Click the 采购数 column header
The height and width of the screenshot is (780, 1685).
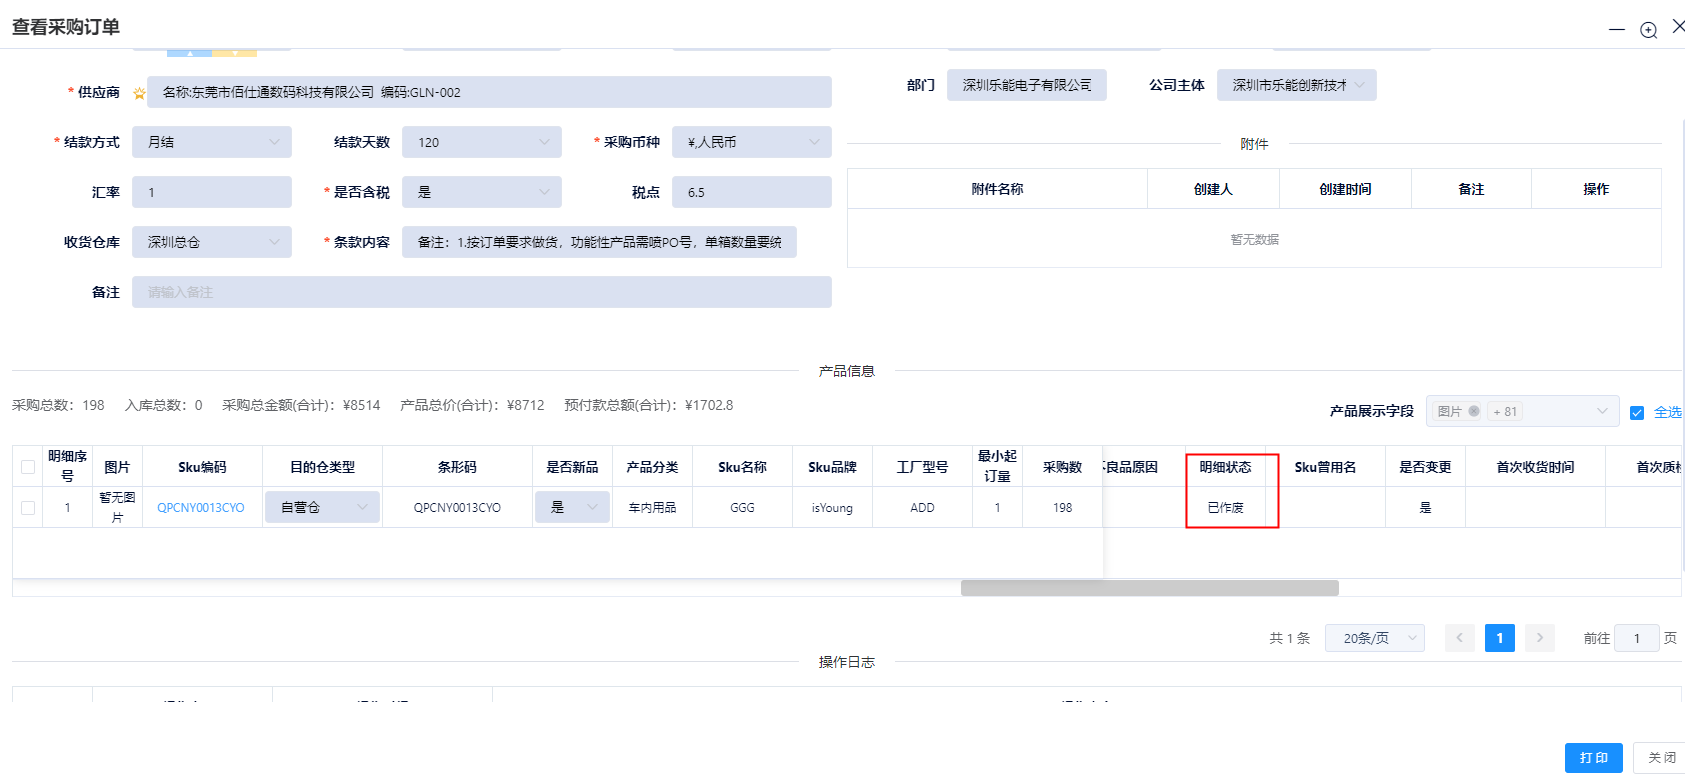click(x=1062, y=467)
